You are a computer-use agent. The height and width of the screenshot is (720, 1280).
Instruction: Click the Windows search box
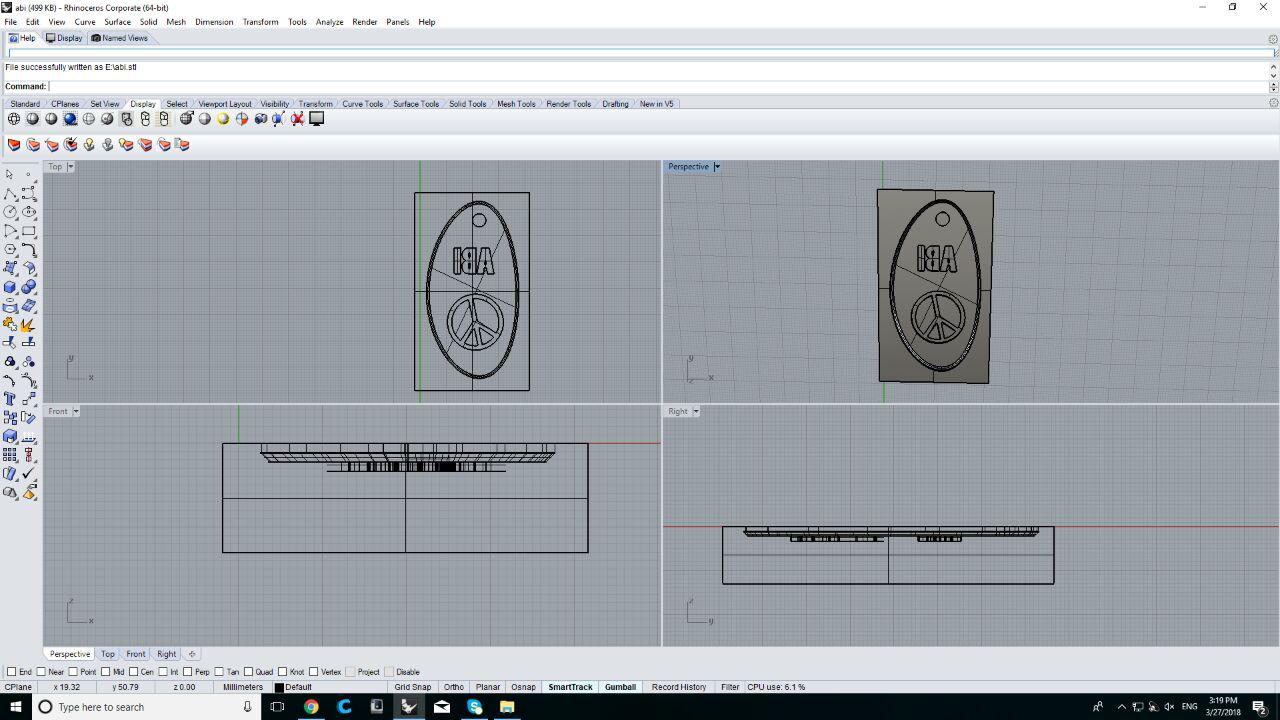pos(146,707)
